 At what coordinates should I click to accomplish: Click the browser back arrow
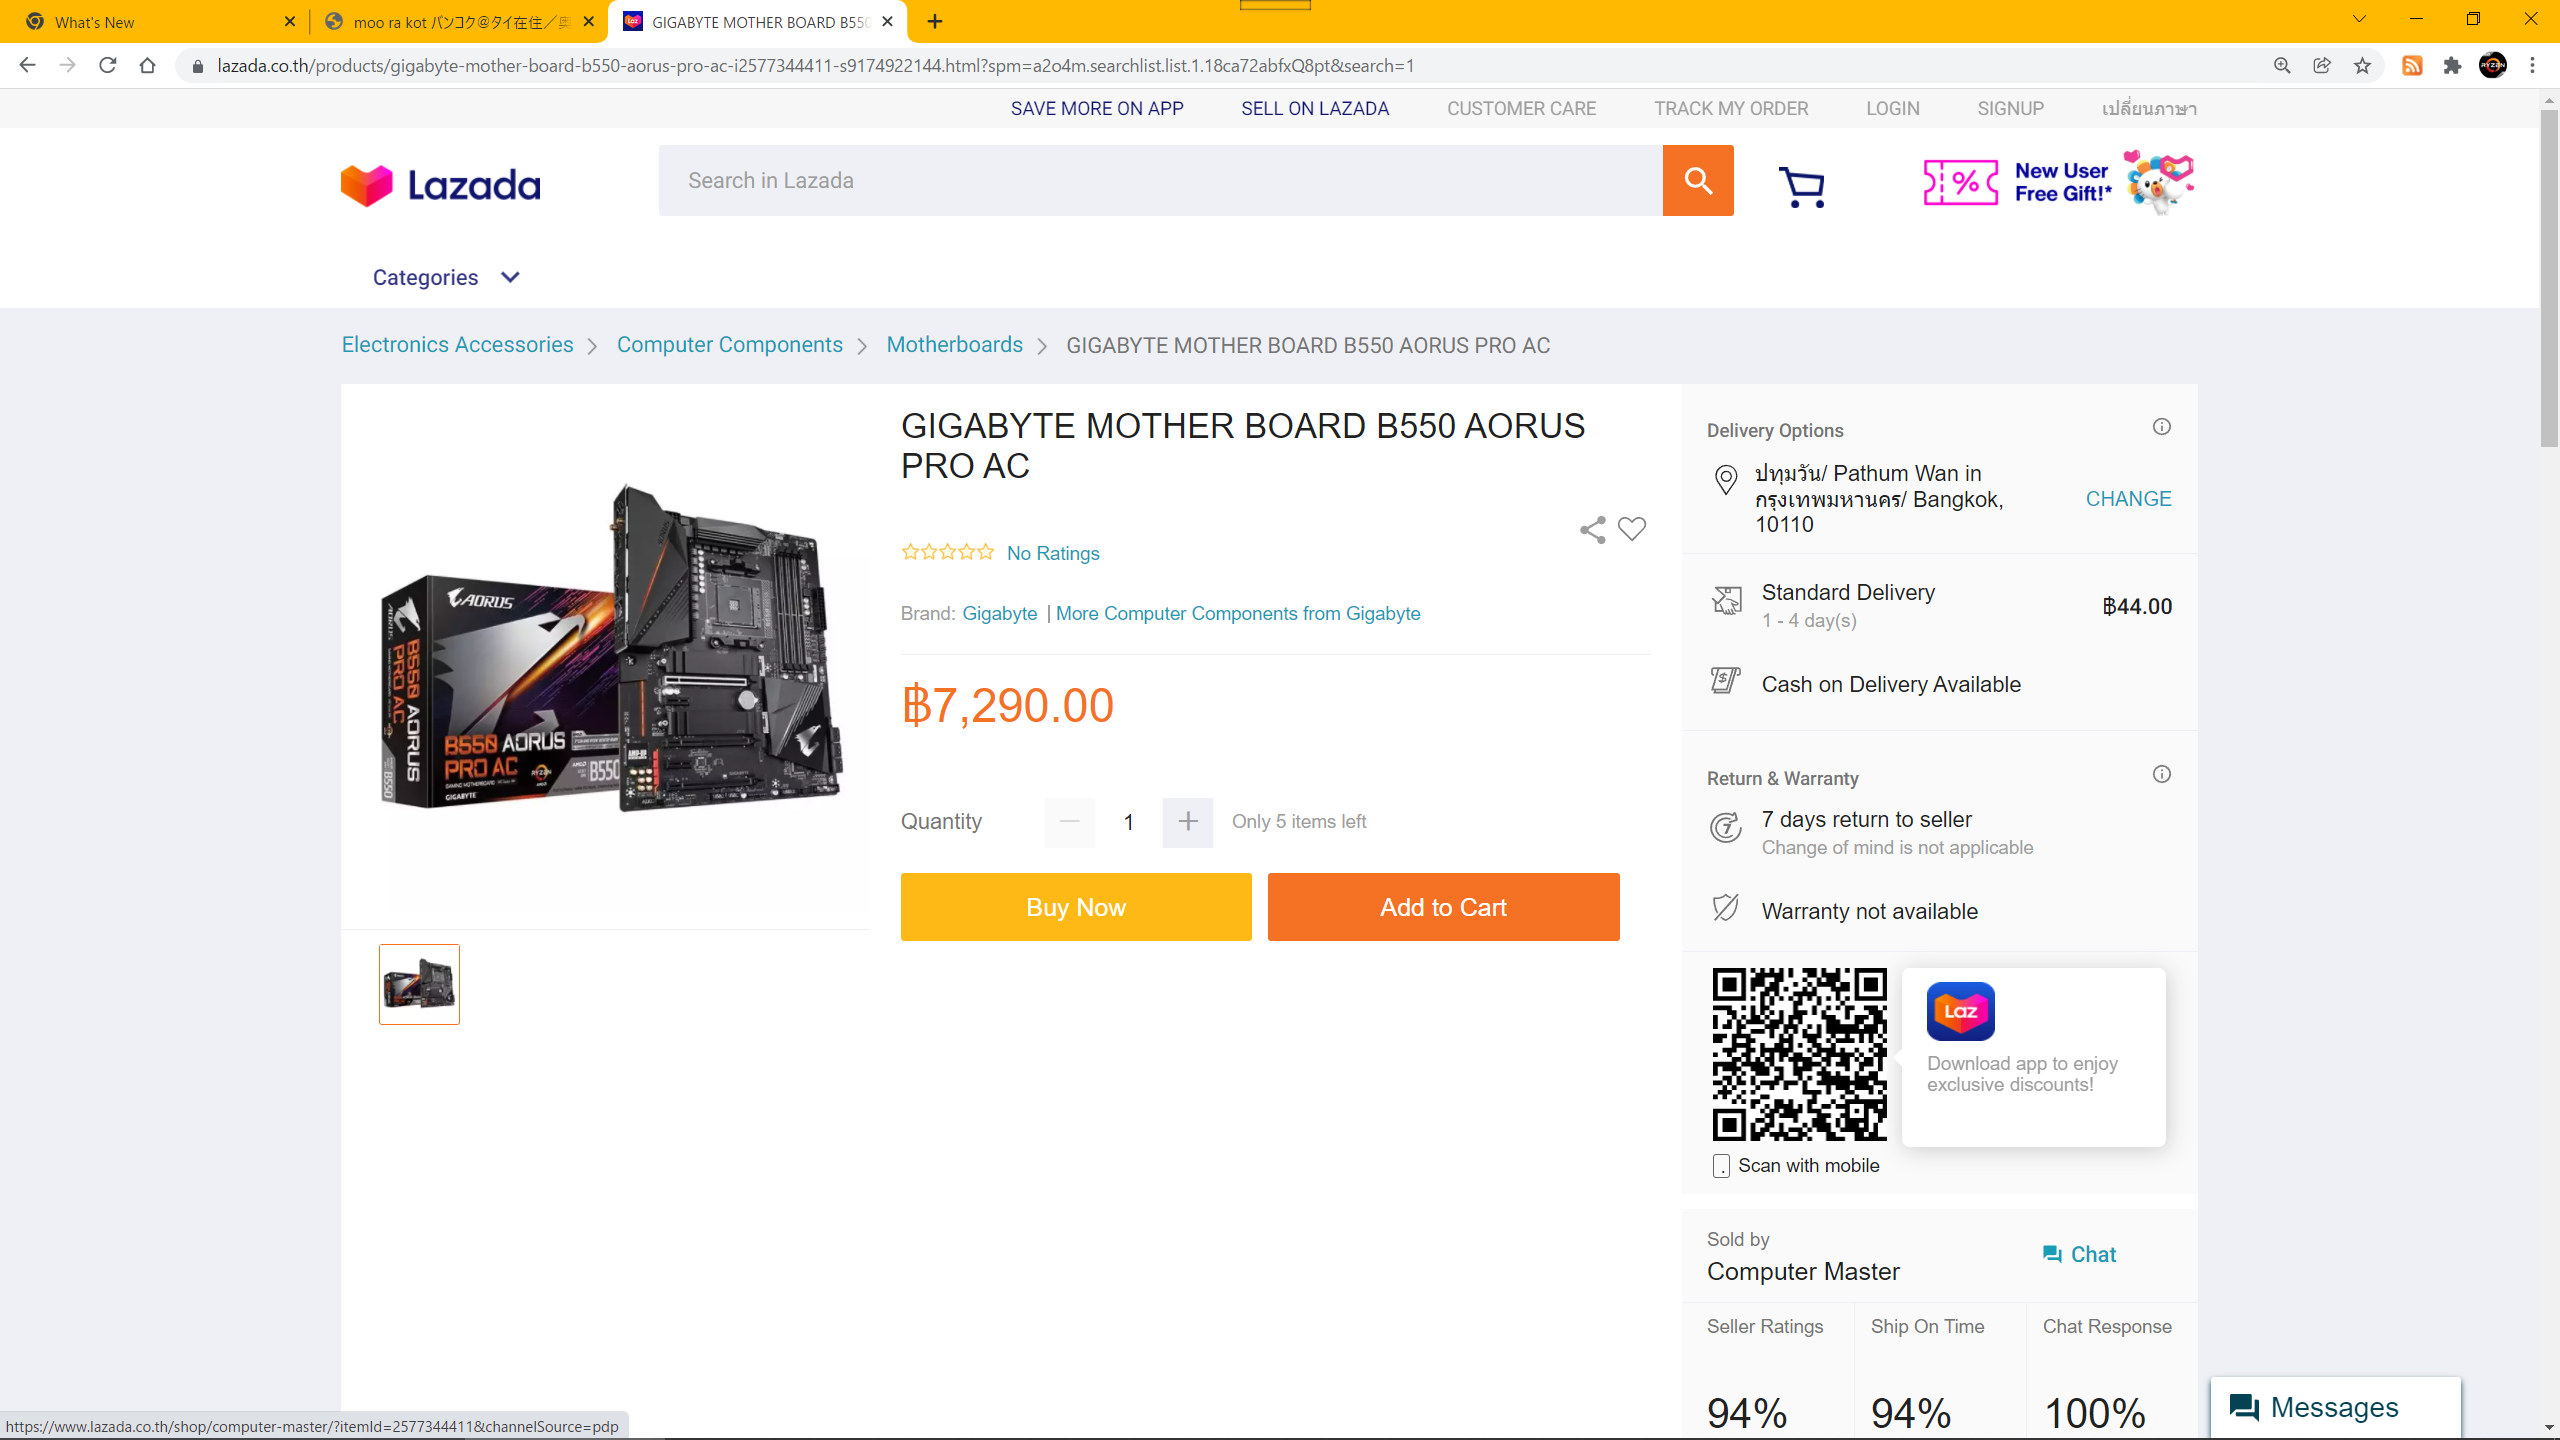27,66
